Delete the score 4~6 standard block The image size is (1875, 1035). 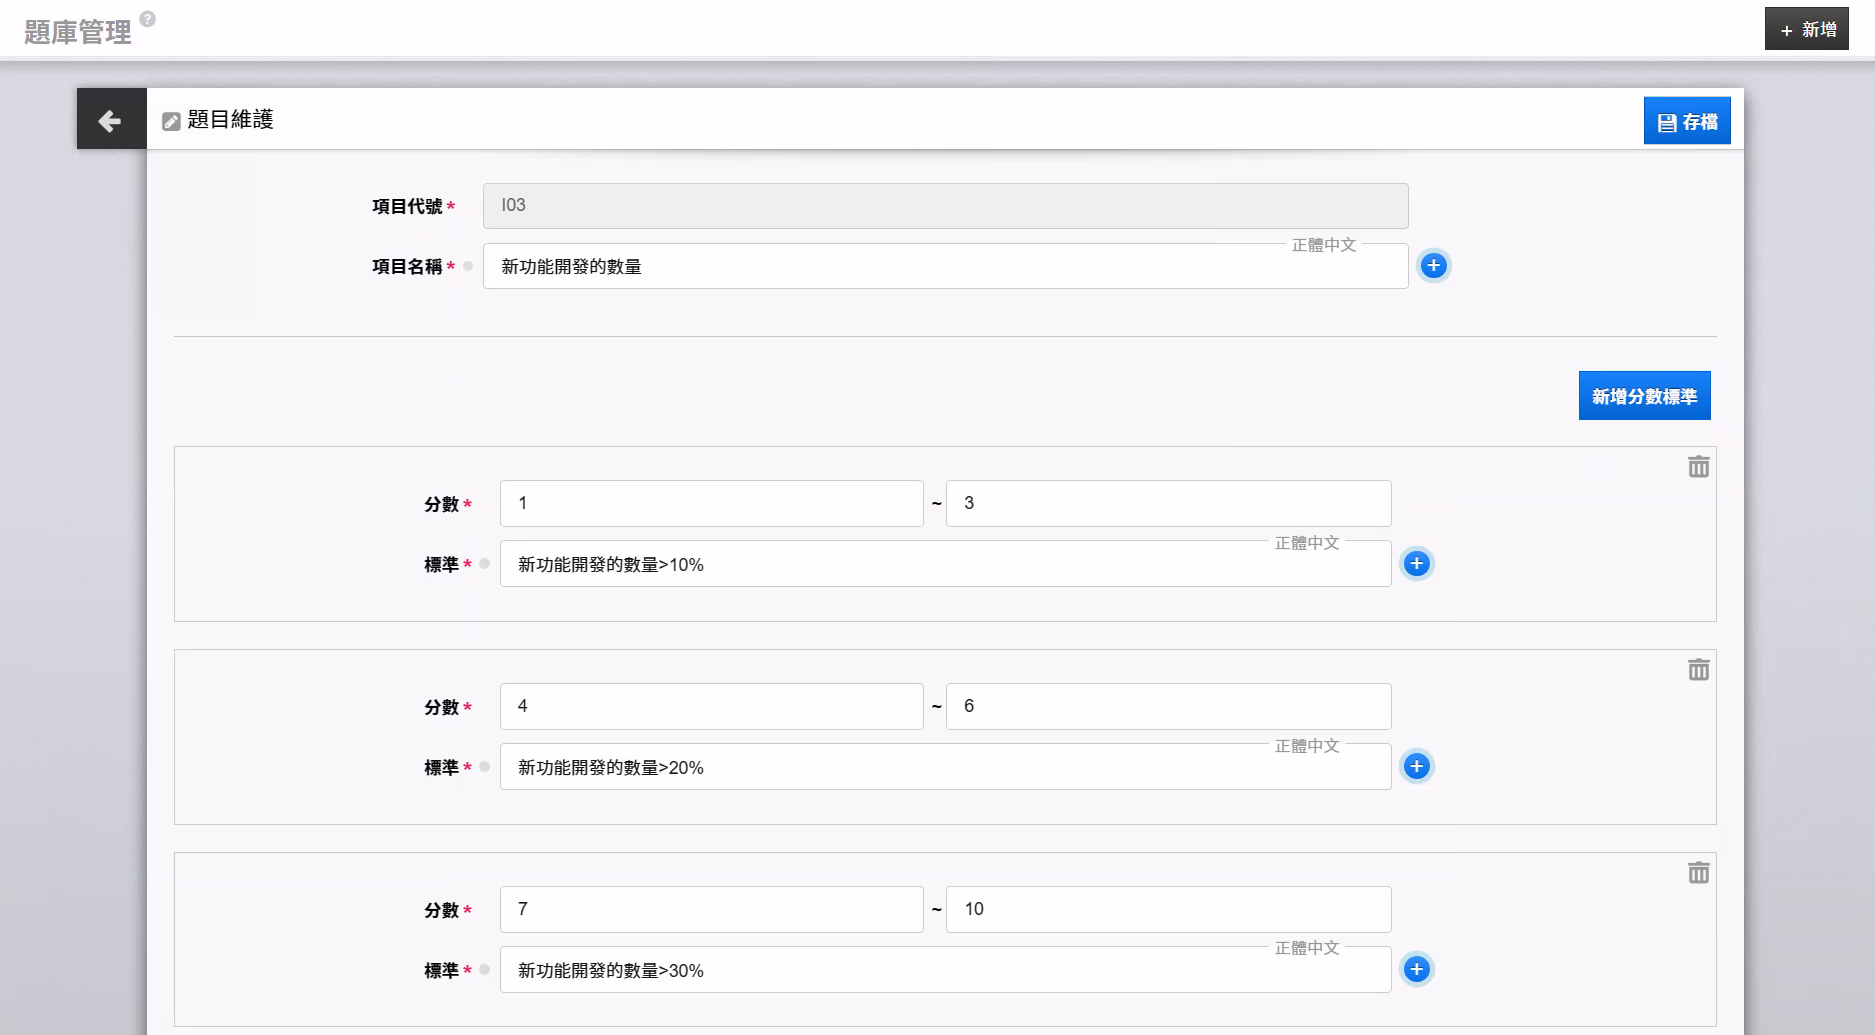(1698, 670)
